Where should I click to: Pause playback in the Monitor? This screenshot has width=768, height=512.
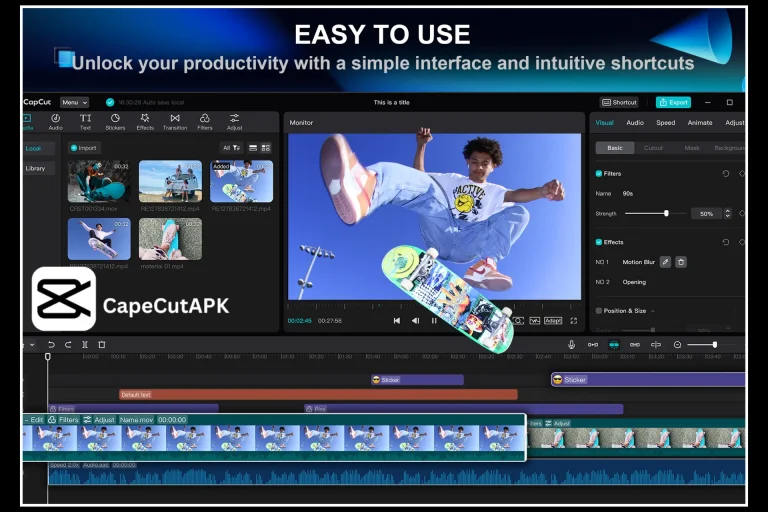434,321
